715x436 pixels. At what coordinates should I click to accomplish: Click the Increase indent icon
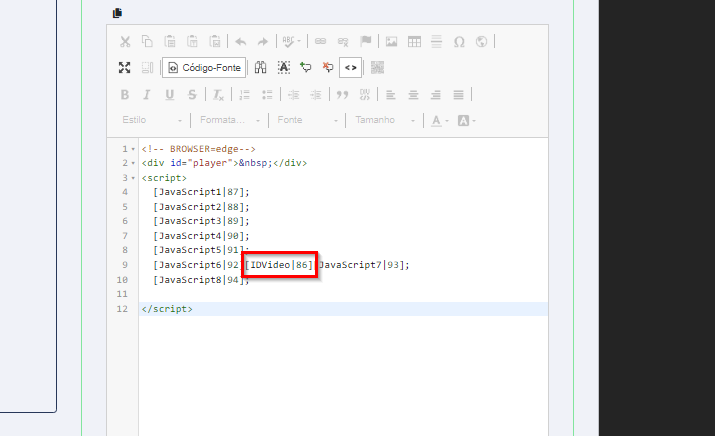coord(316,94)
